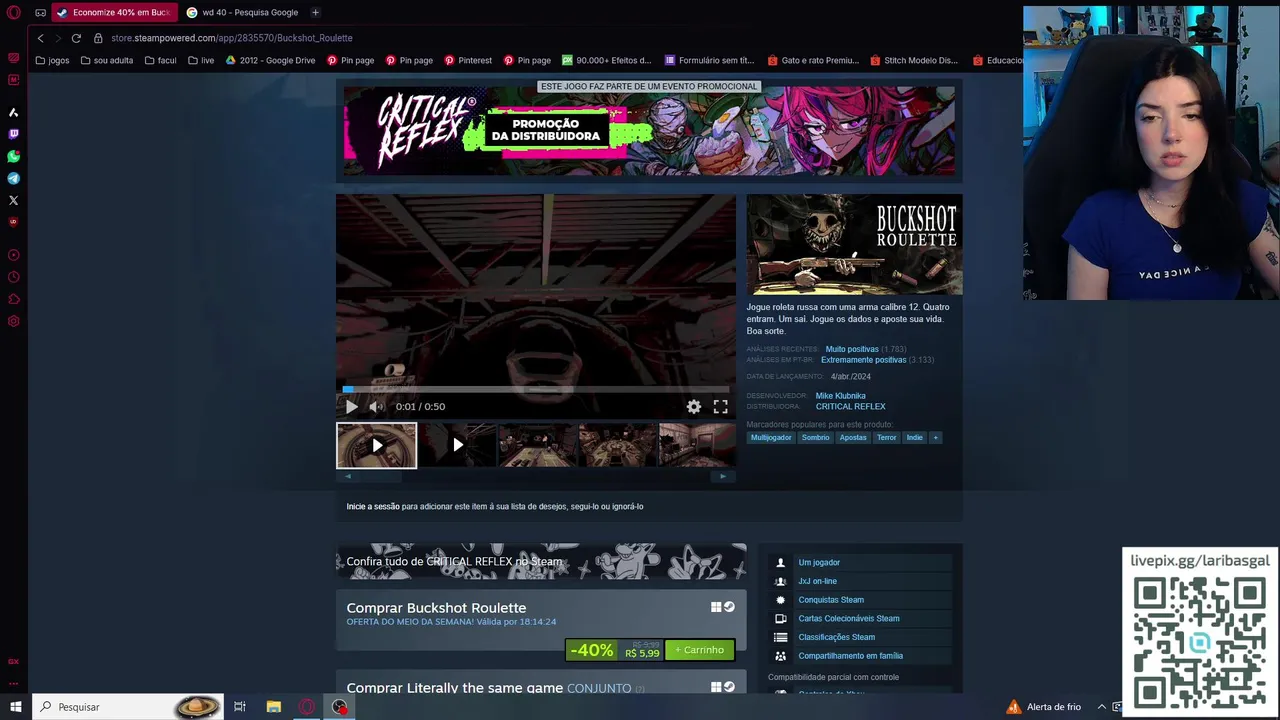Move thumbnail strip left with the arrow

pos(348,476)
